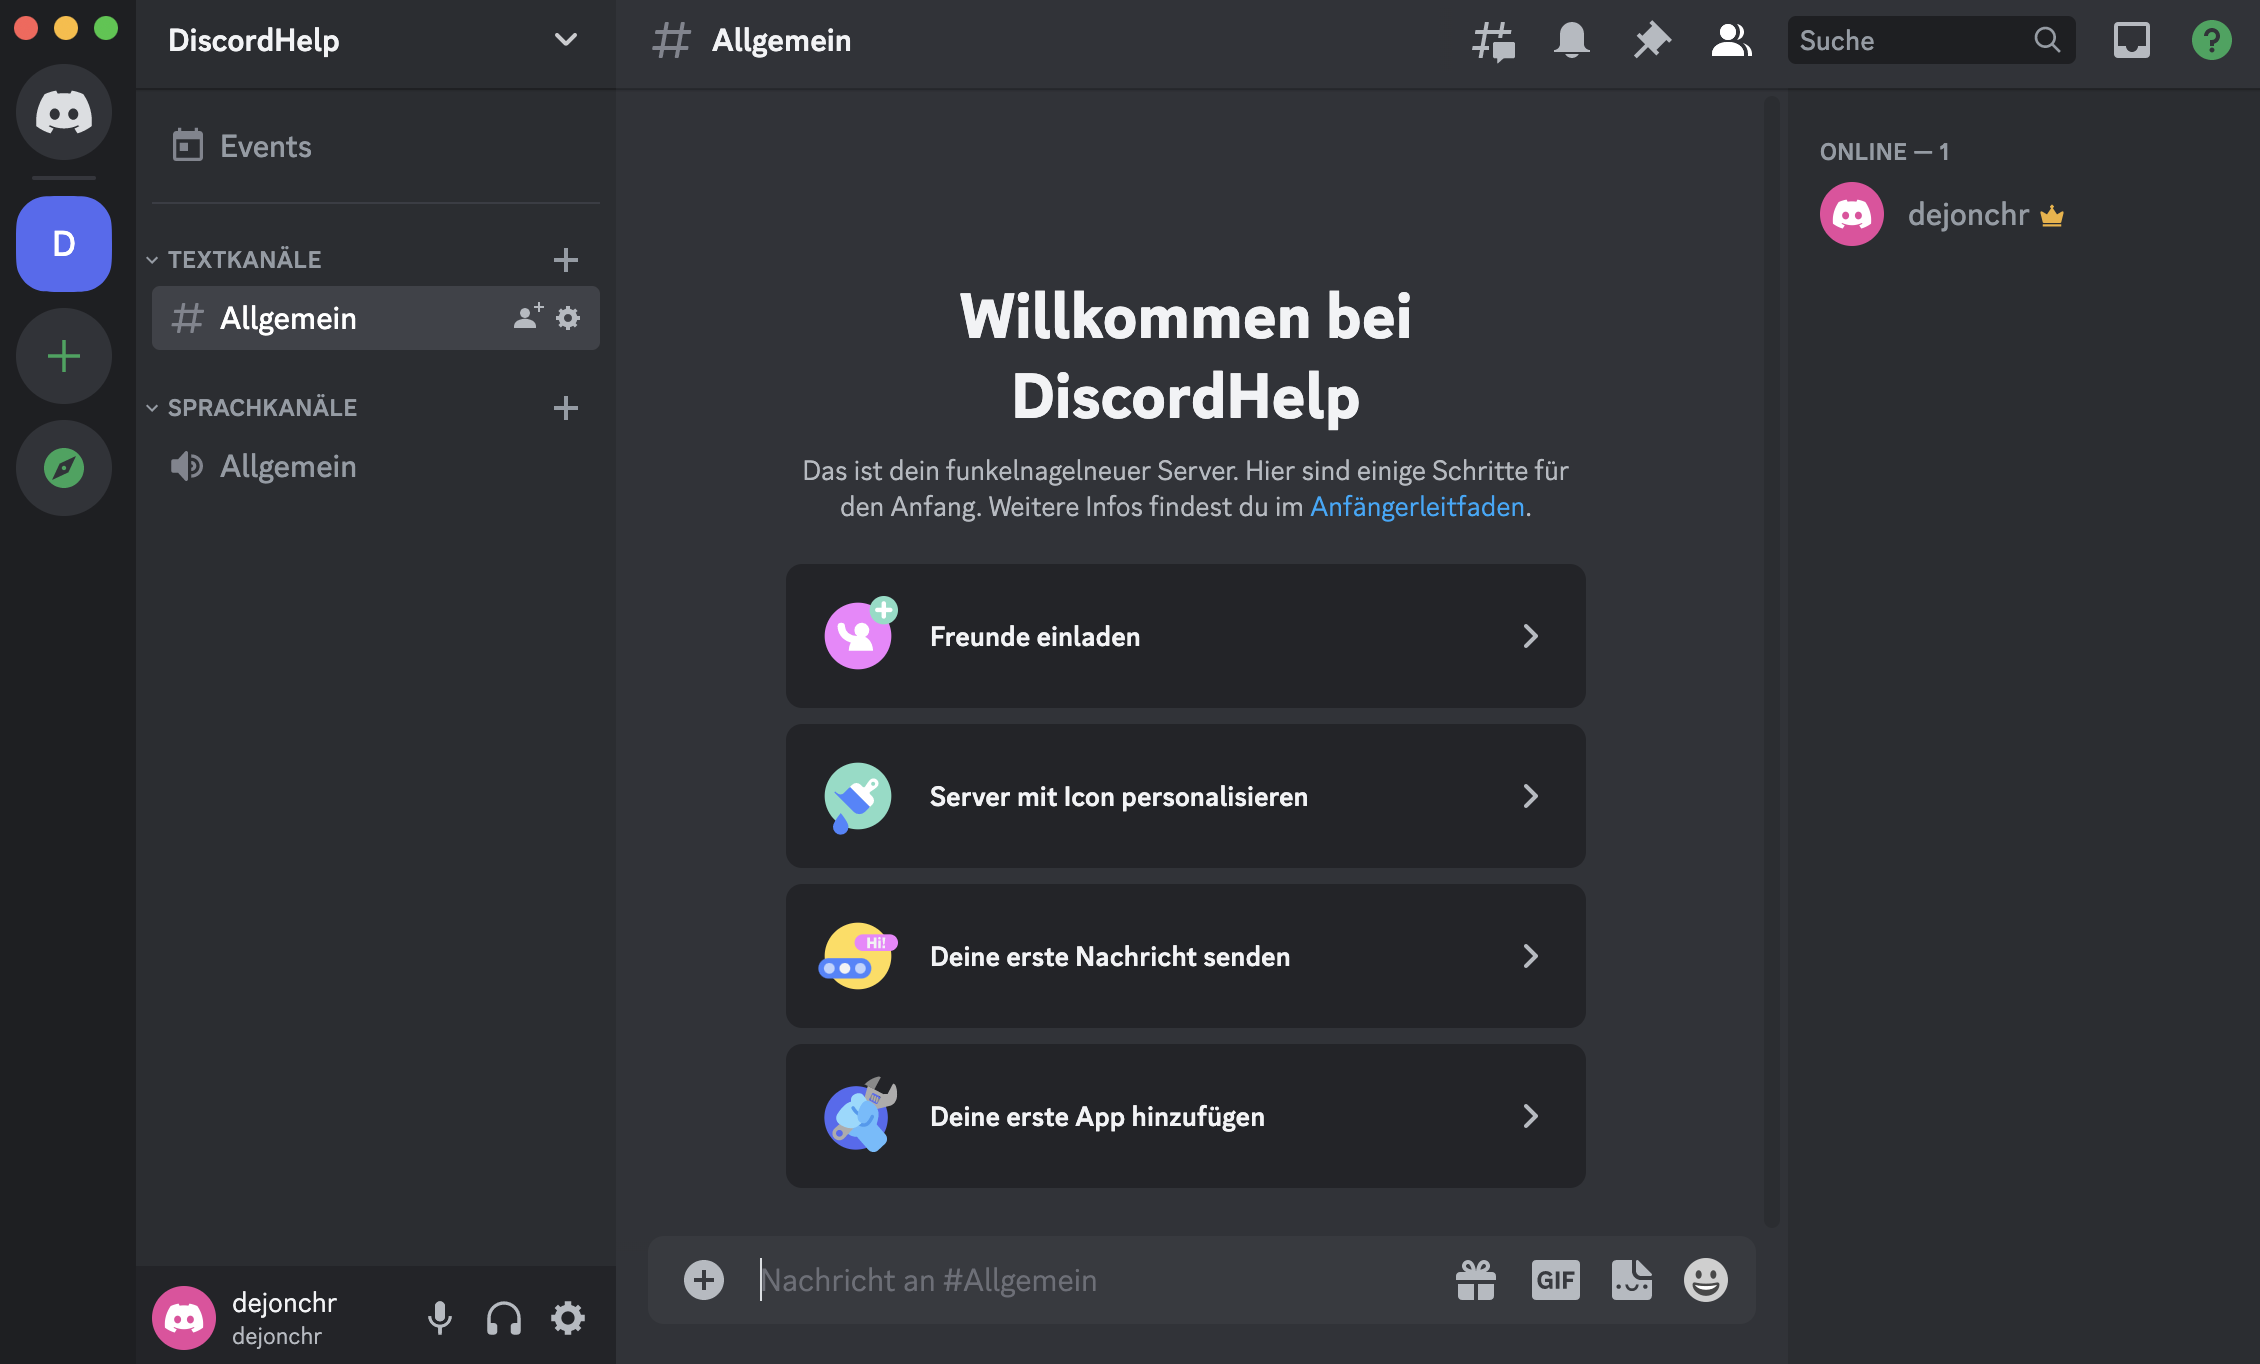Select the Allgemein text channel
The image size is (2260, 1364).
click(x=288, y=318)
